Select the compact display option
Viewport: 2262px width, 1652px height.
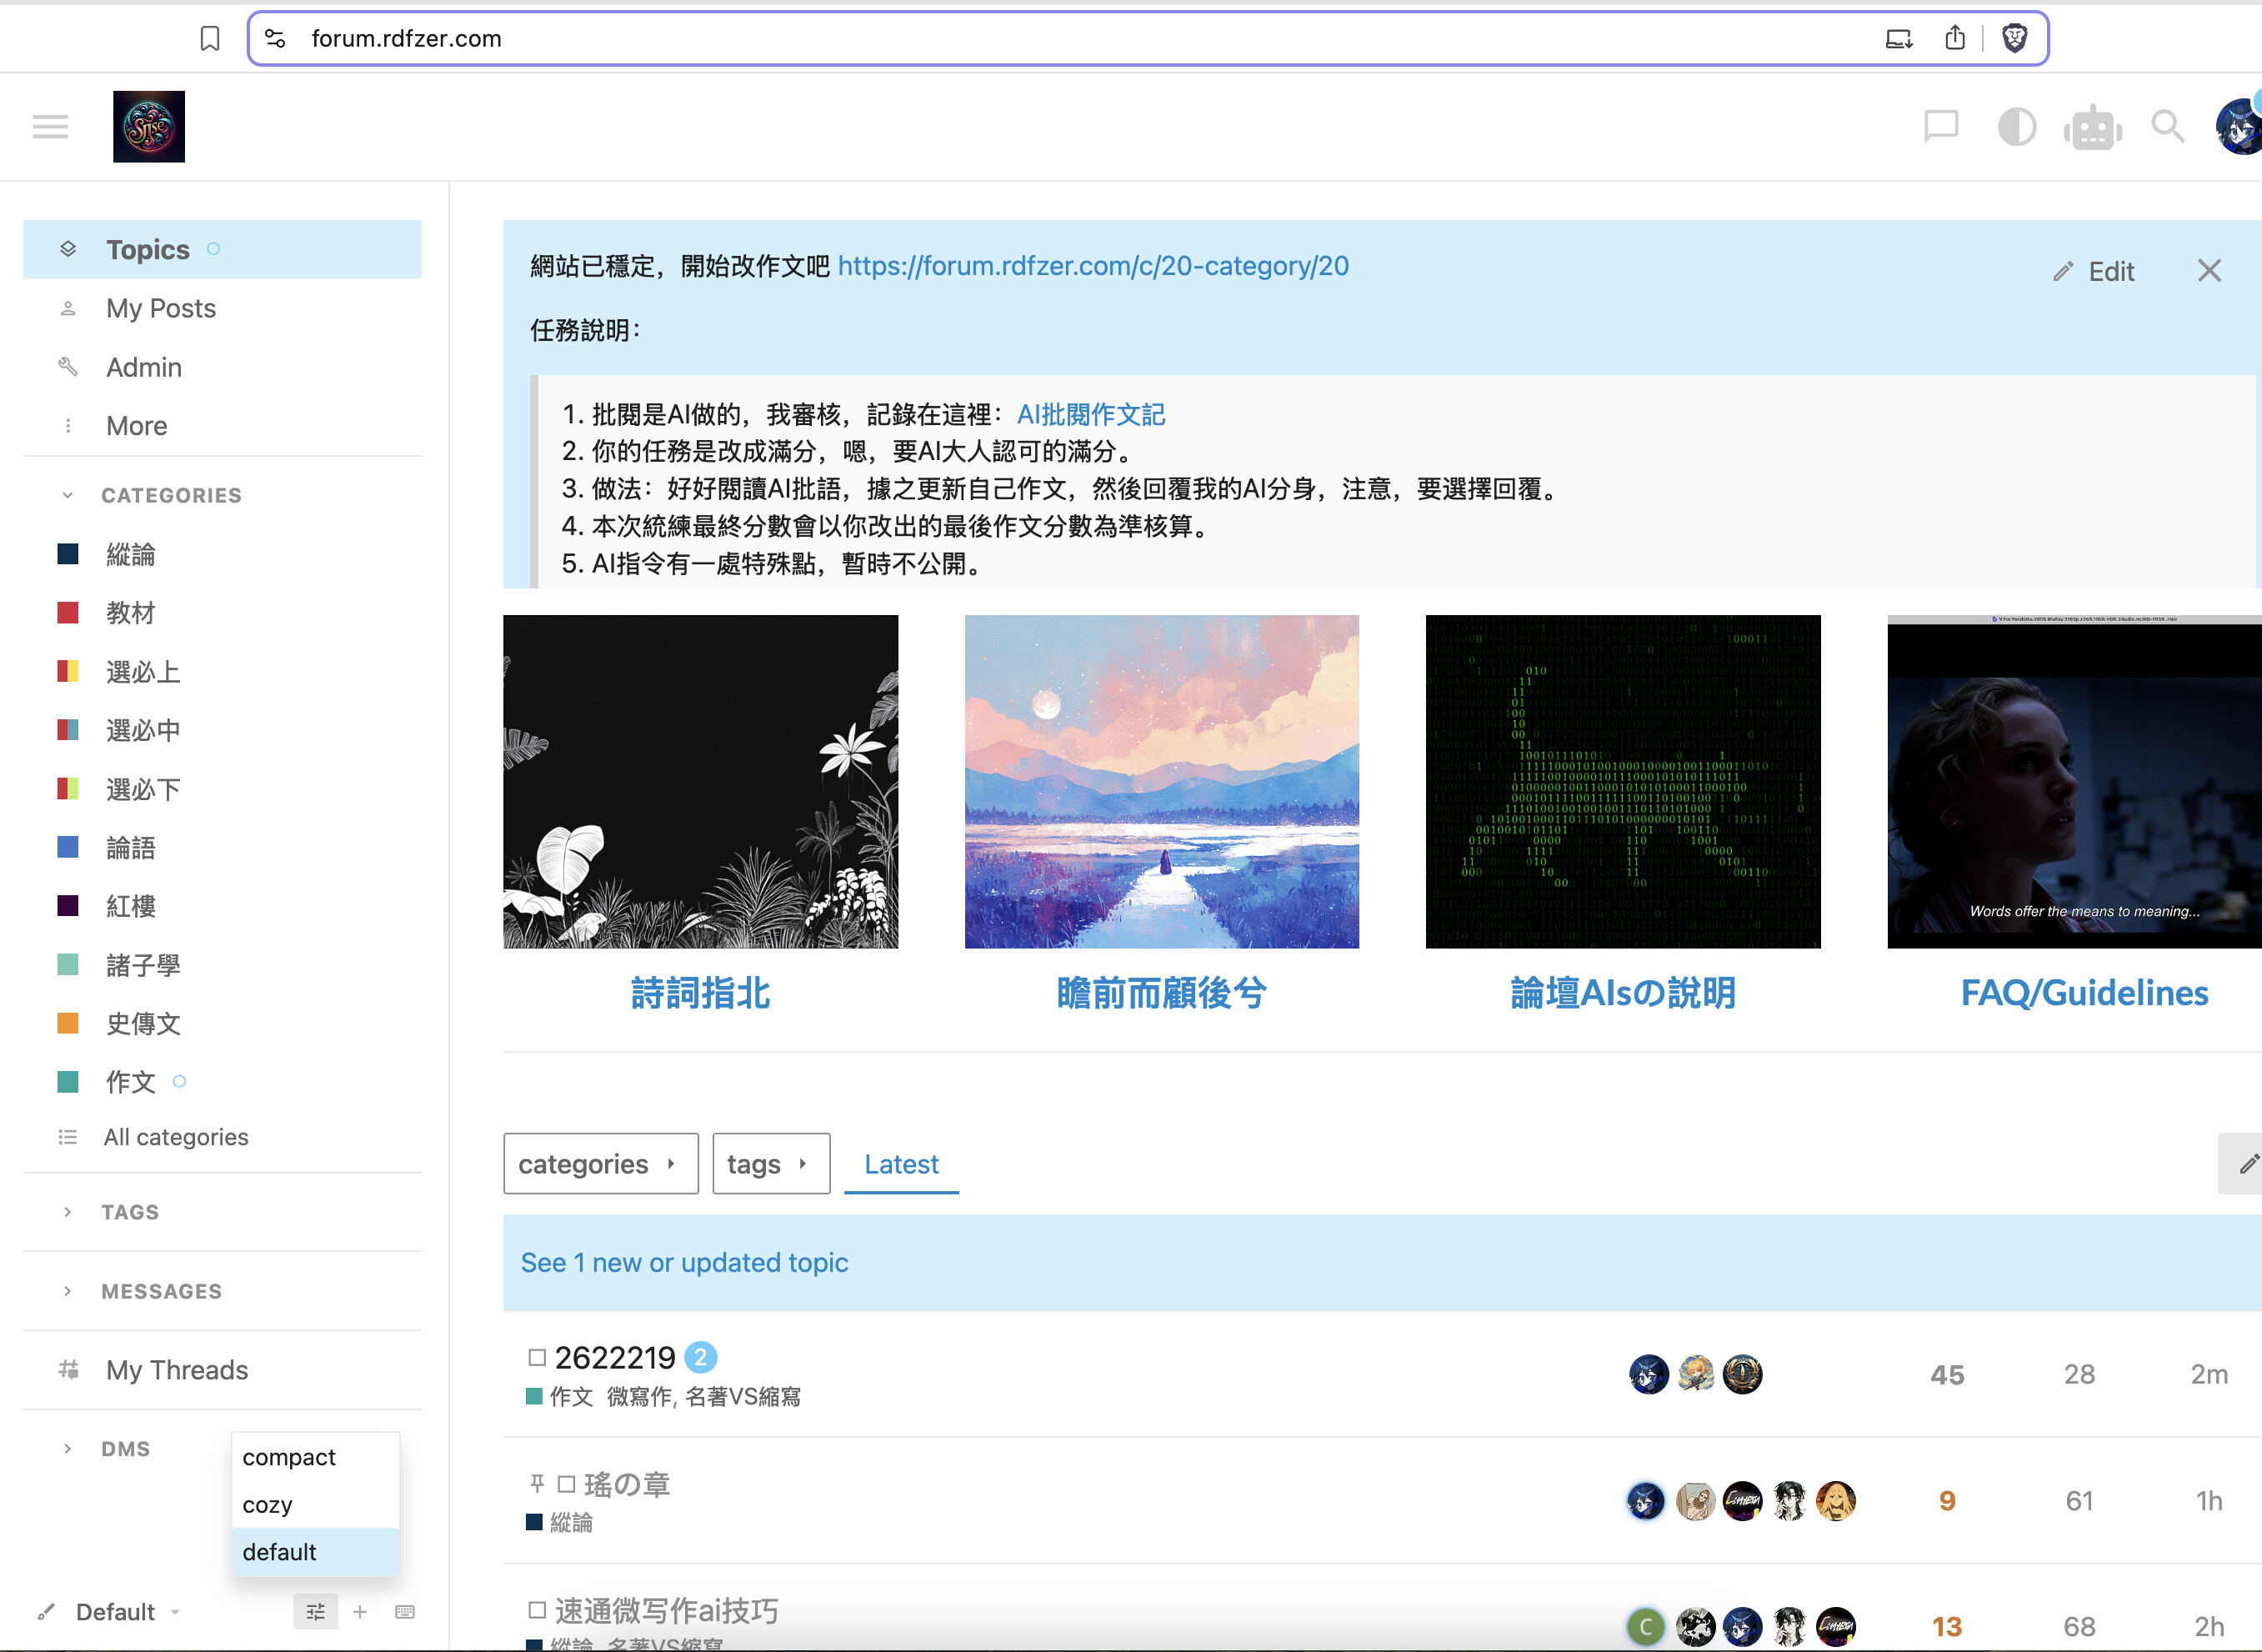[x=289, y=1457]
